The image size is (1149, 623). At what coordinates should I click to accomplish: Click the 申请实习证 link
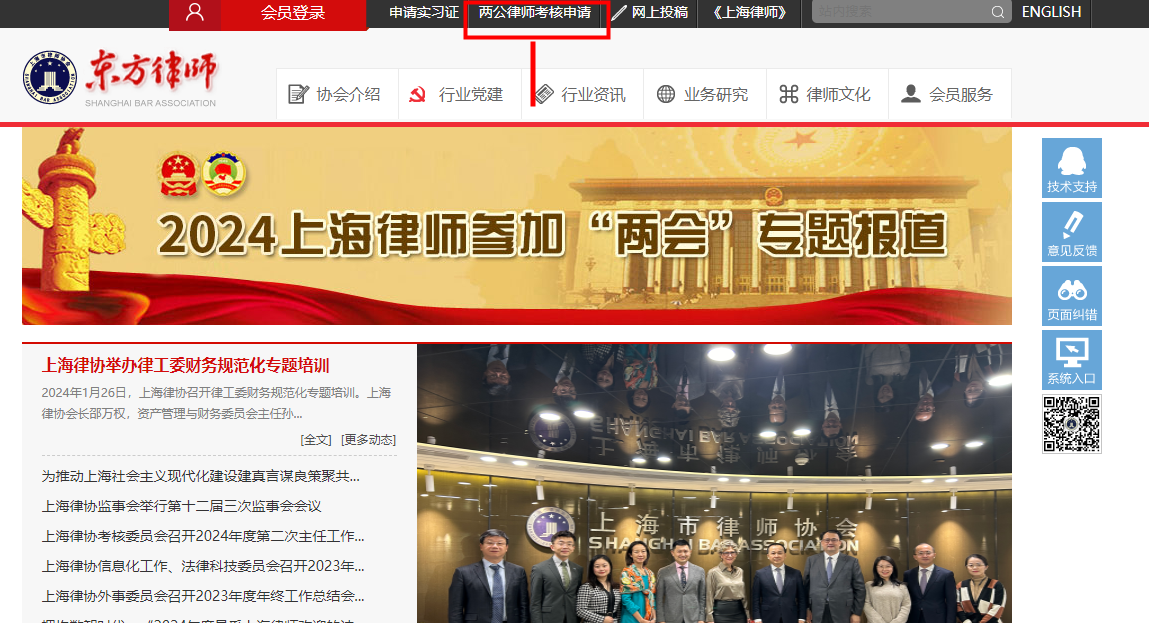[x=423, y=13]
